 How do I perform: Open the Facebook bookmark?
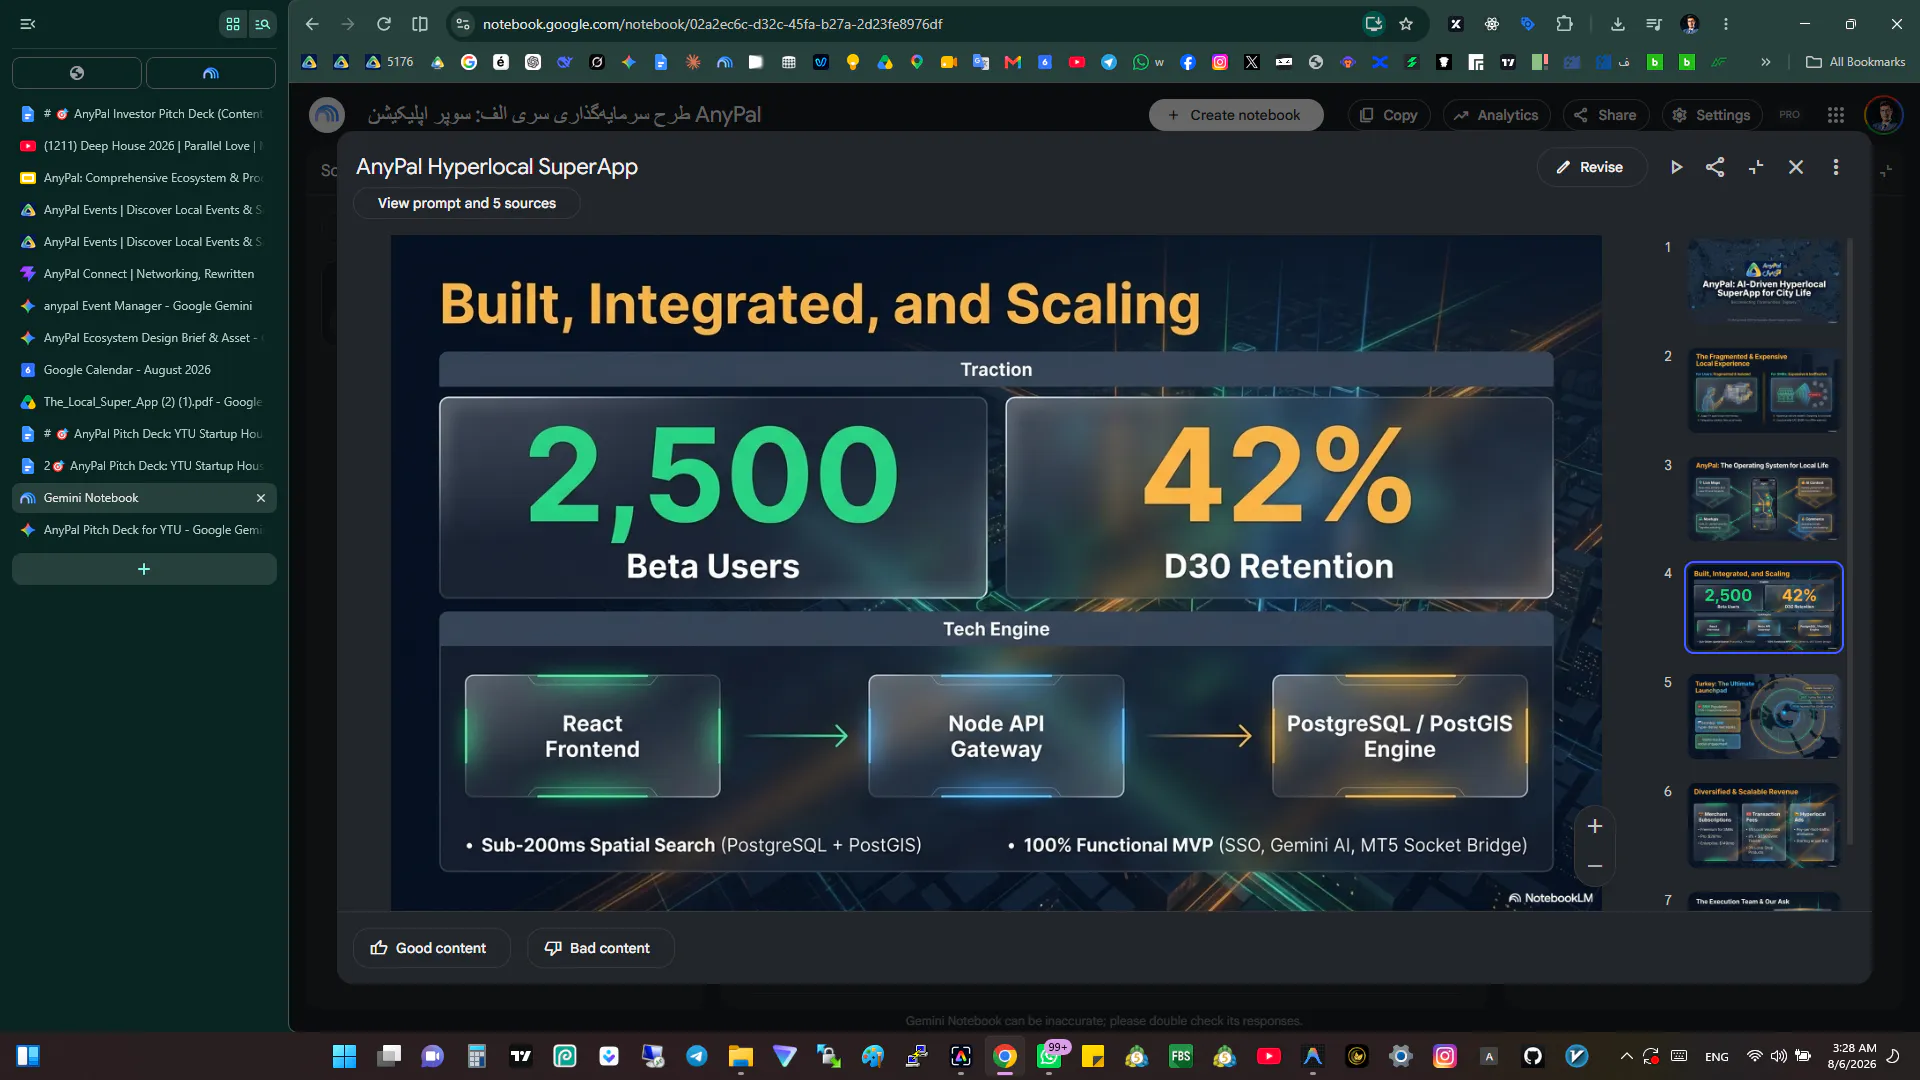click(x=1188, y=62)
